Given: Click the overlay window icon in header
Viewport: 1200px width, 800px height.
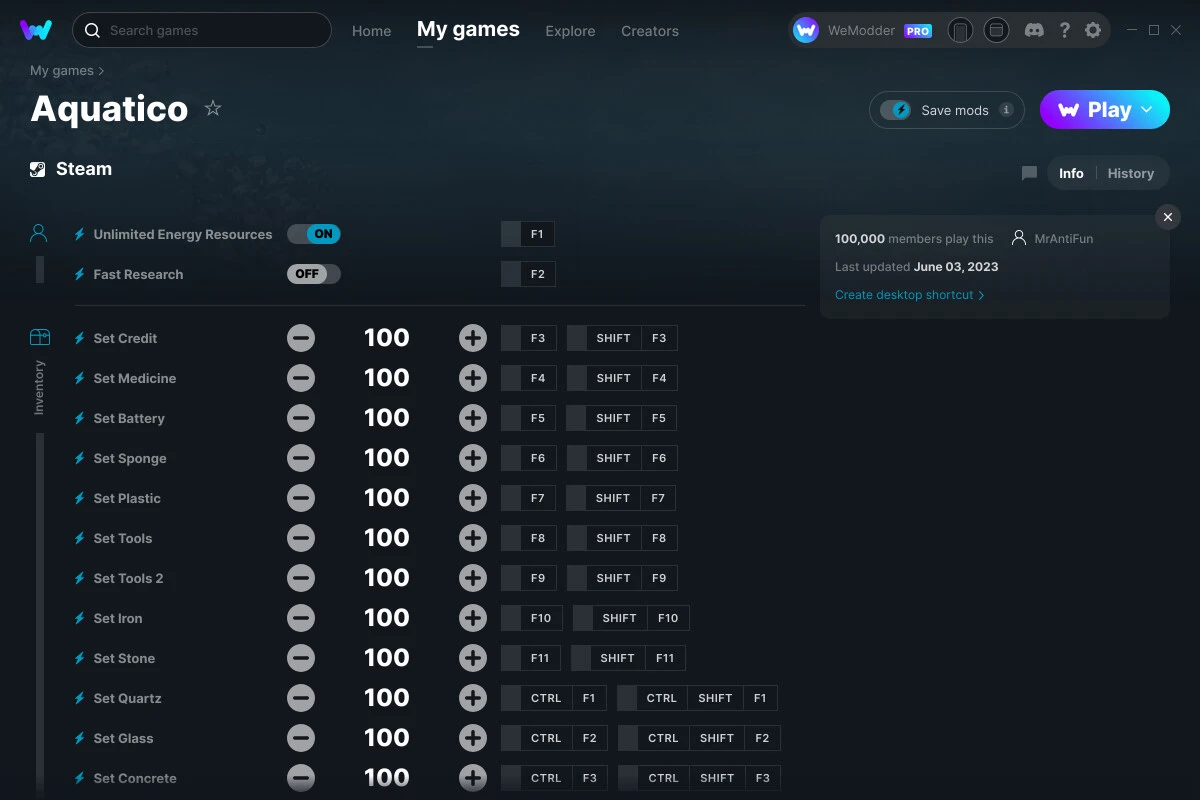Looking at the screenshot, I should click(996, 31).
